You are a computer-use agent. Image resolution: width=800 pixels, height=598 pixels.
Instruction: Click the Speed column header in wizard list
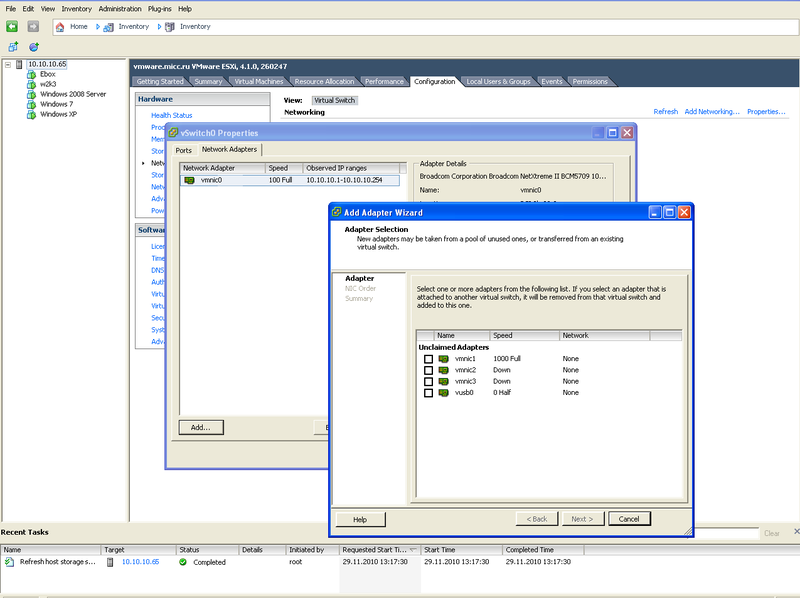pos(525,335)
